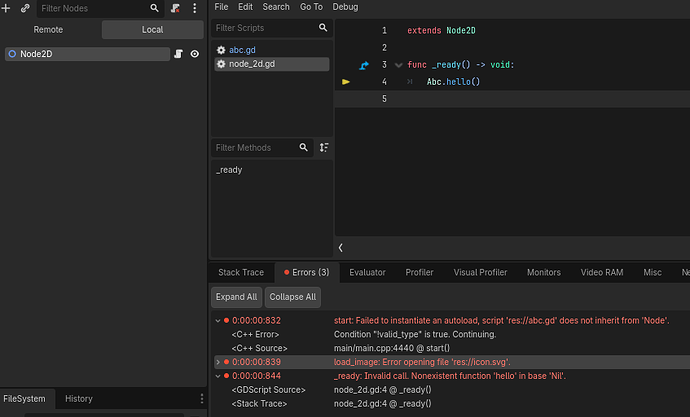Open the Stack Trace tab
Screen dimensions: 690x417
coord(241,272)
